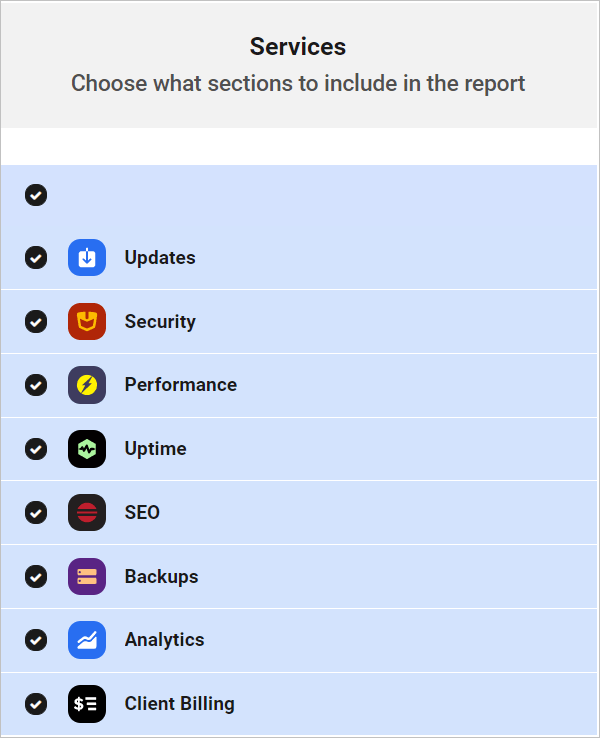
Task: Uncheck the Analytics checkbox
Action: click(36, 640)
